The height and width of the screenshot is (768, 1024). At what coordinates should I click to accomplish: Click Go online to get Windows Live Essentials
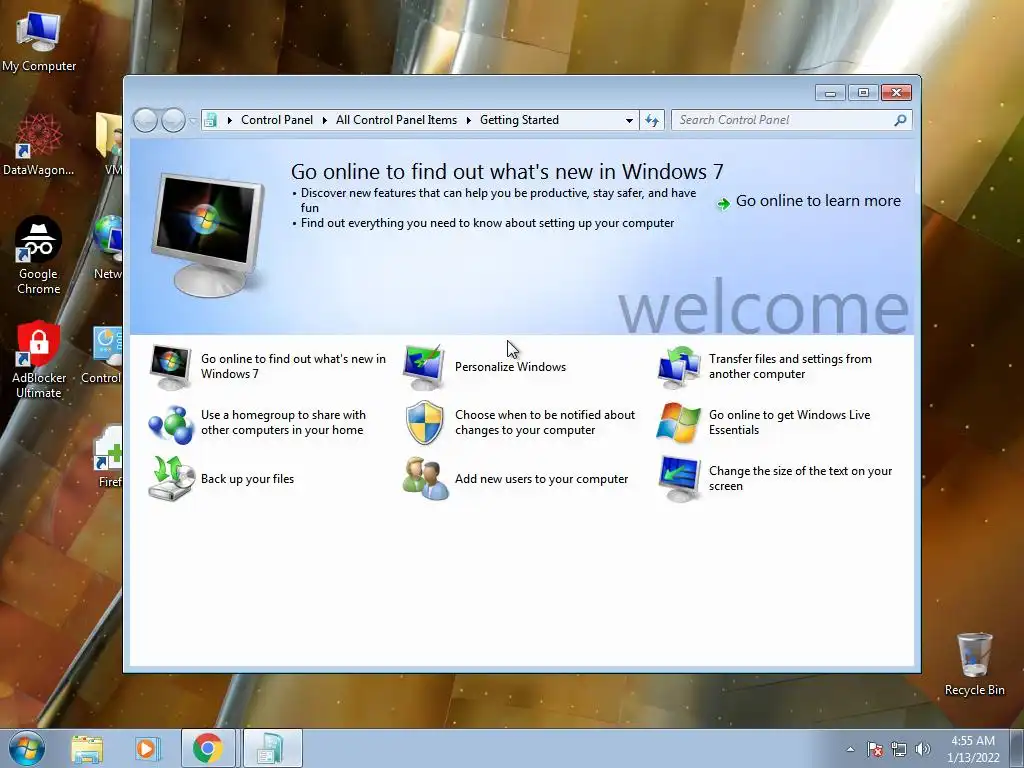tap(790, 423)
